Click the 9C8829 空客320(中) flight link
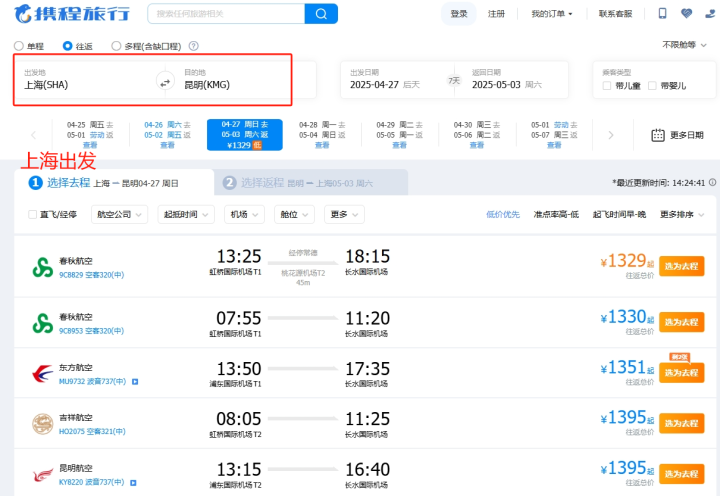Image resolution: width=720 pixels, height=496 pixels. tap(91, 275)
